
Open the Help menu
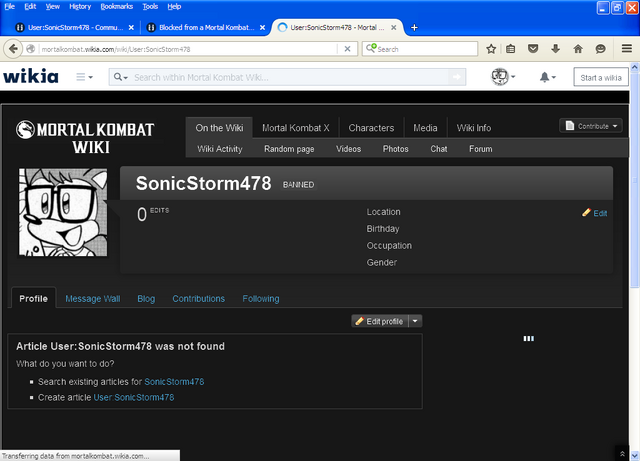(x=174, y=7)
